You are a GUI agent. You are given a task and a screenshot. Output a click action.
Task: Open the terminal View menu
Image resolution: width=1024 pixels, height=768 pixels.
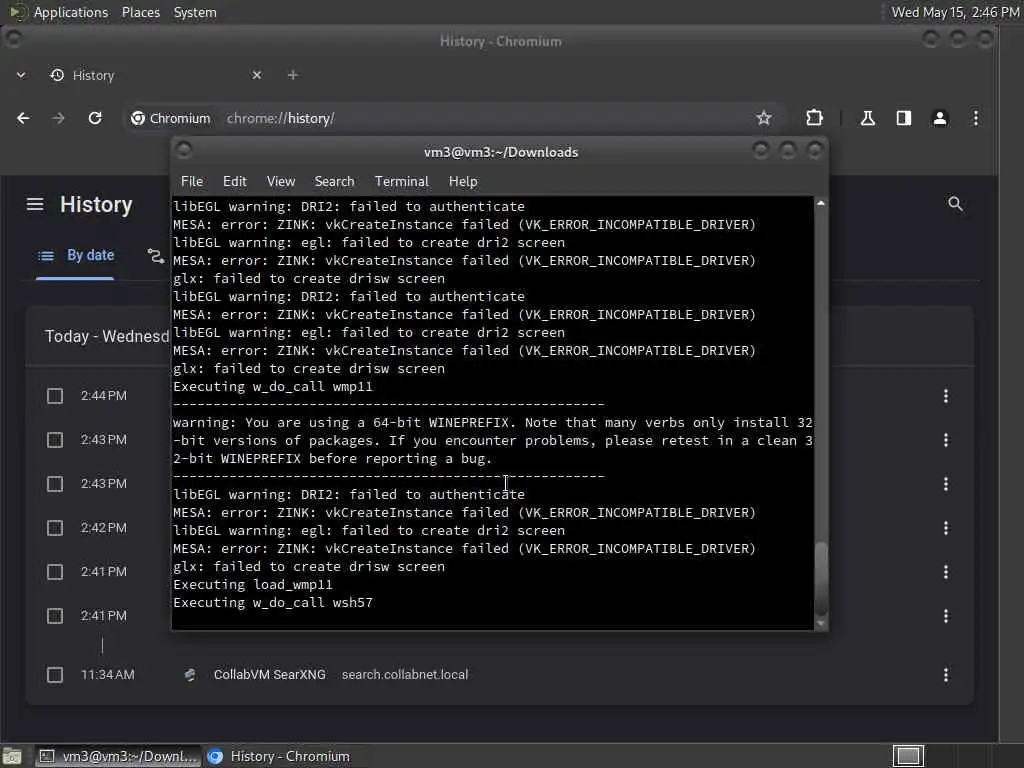(x=281, y=182)
